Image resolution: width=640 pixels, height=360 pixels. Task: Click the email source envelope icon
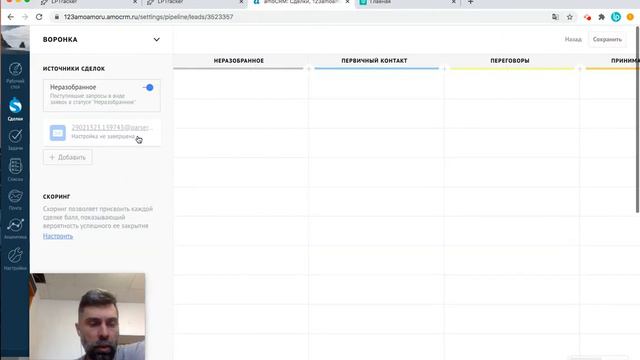click(x=58, y=133)
